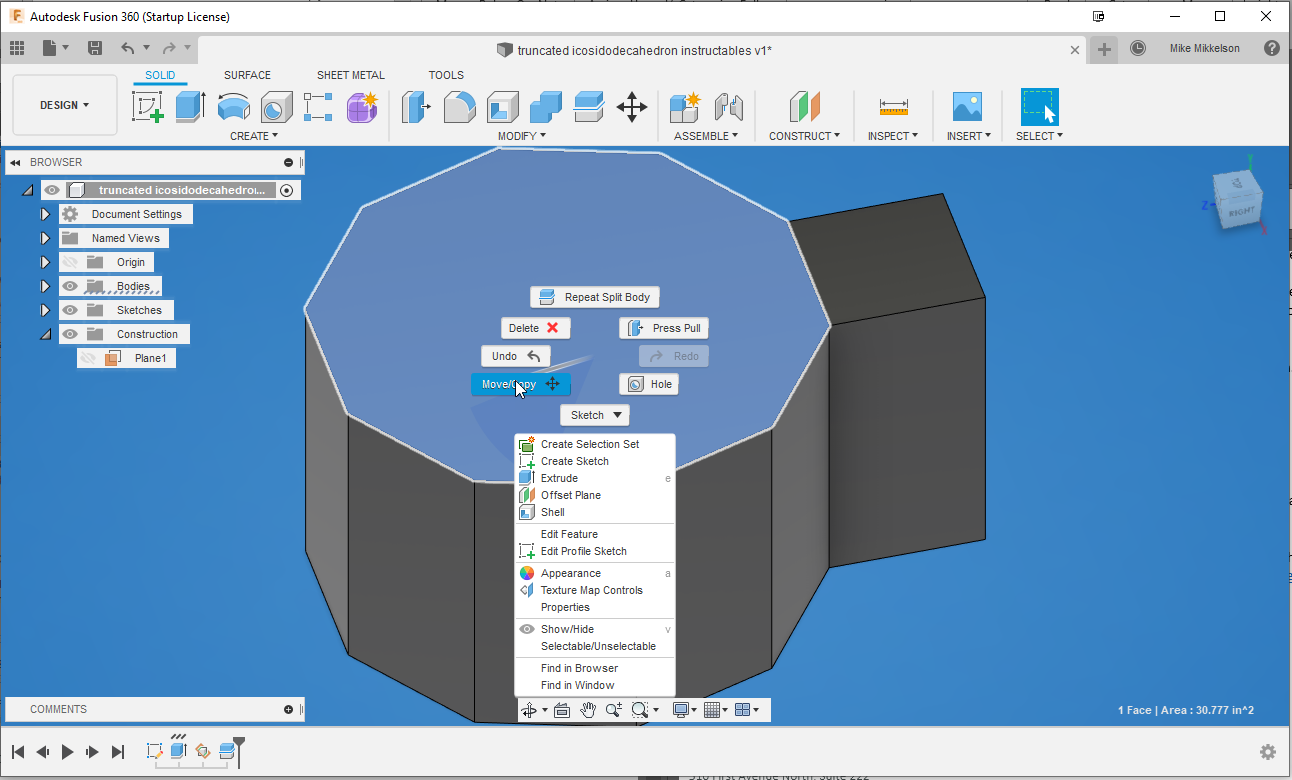
Task: Click the Repeat Split Body button
Action: pyautogui.click(x=594, y=296)
